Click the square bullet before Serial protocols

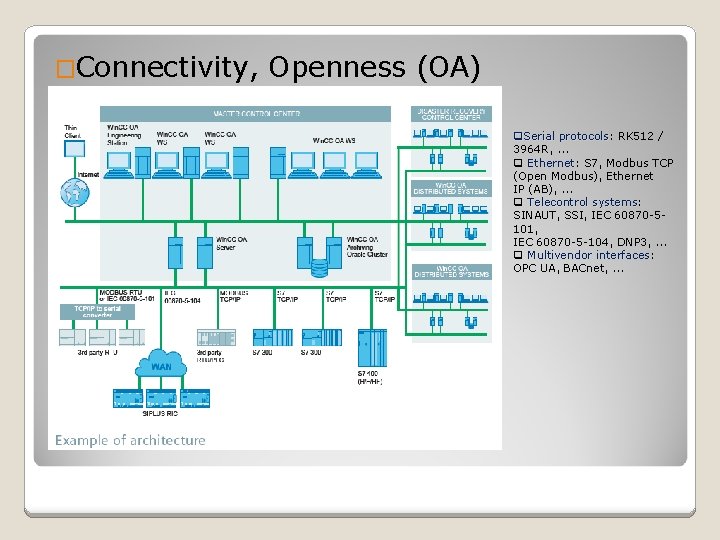tap(518, 136)
